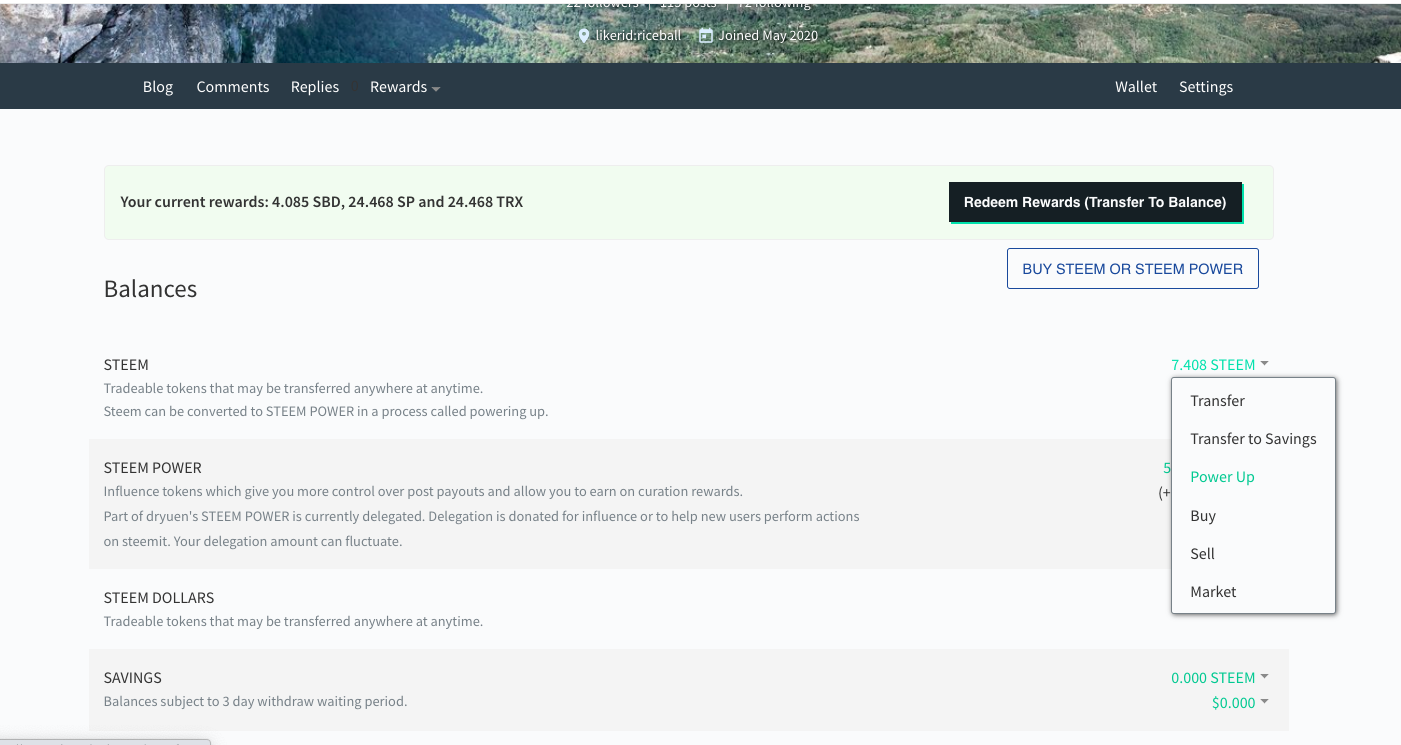1401x745 pixels.
Task: Click the location pin icon beside likerid:riceball
Action: click(585, 36)
